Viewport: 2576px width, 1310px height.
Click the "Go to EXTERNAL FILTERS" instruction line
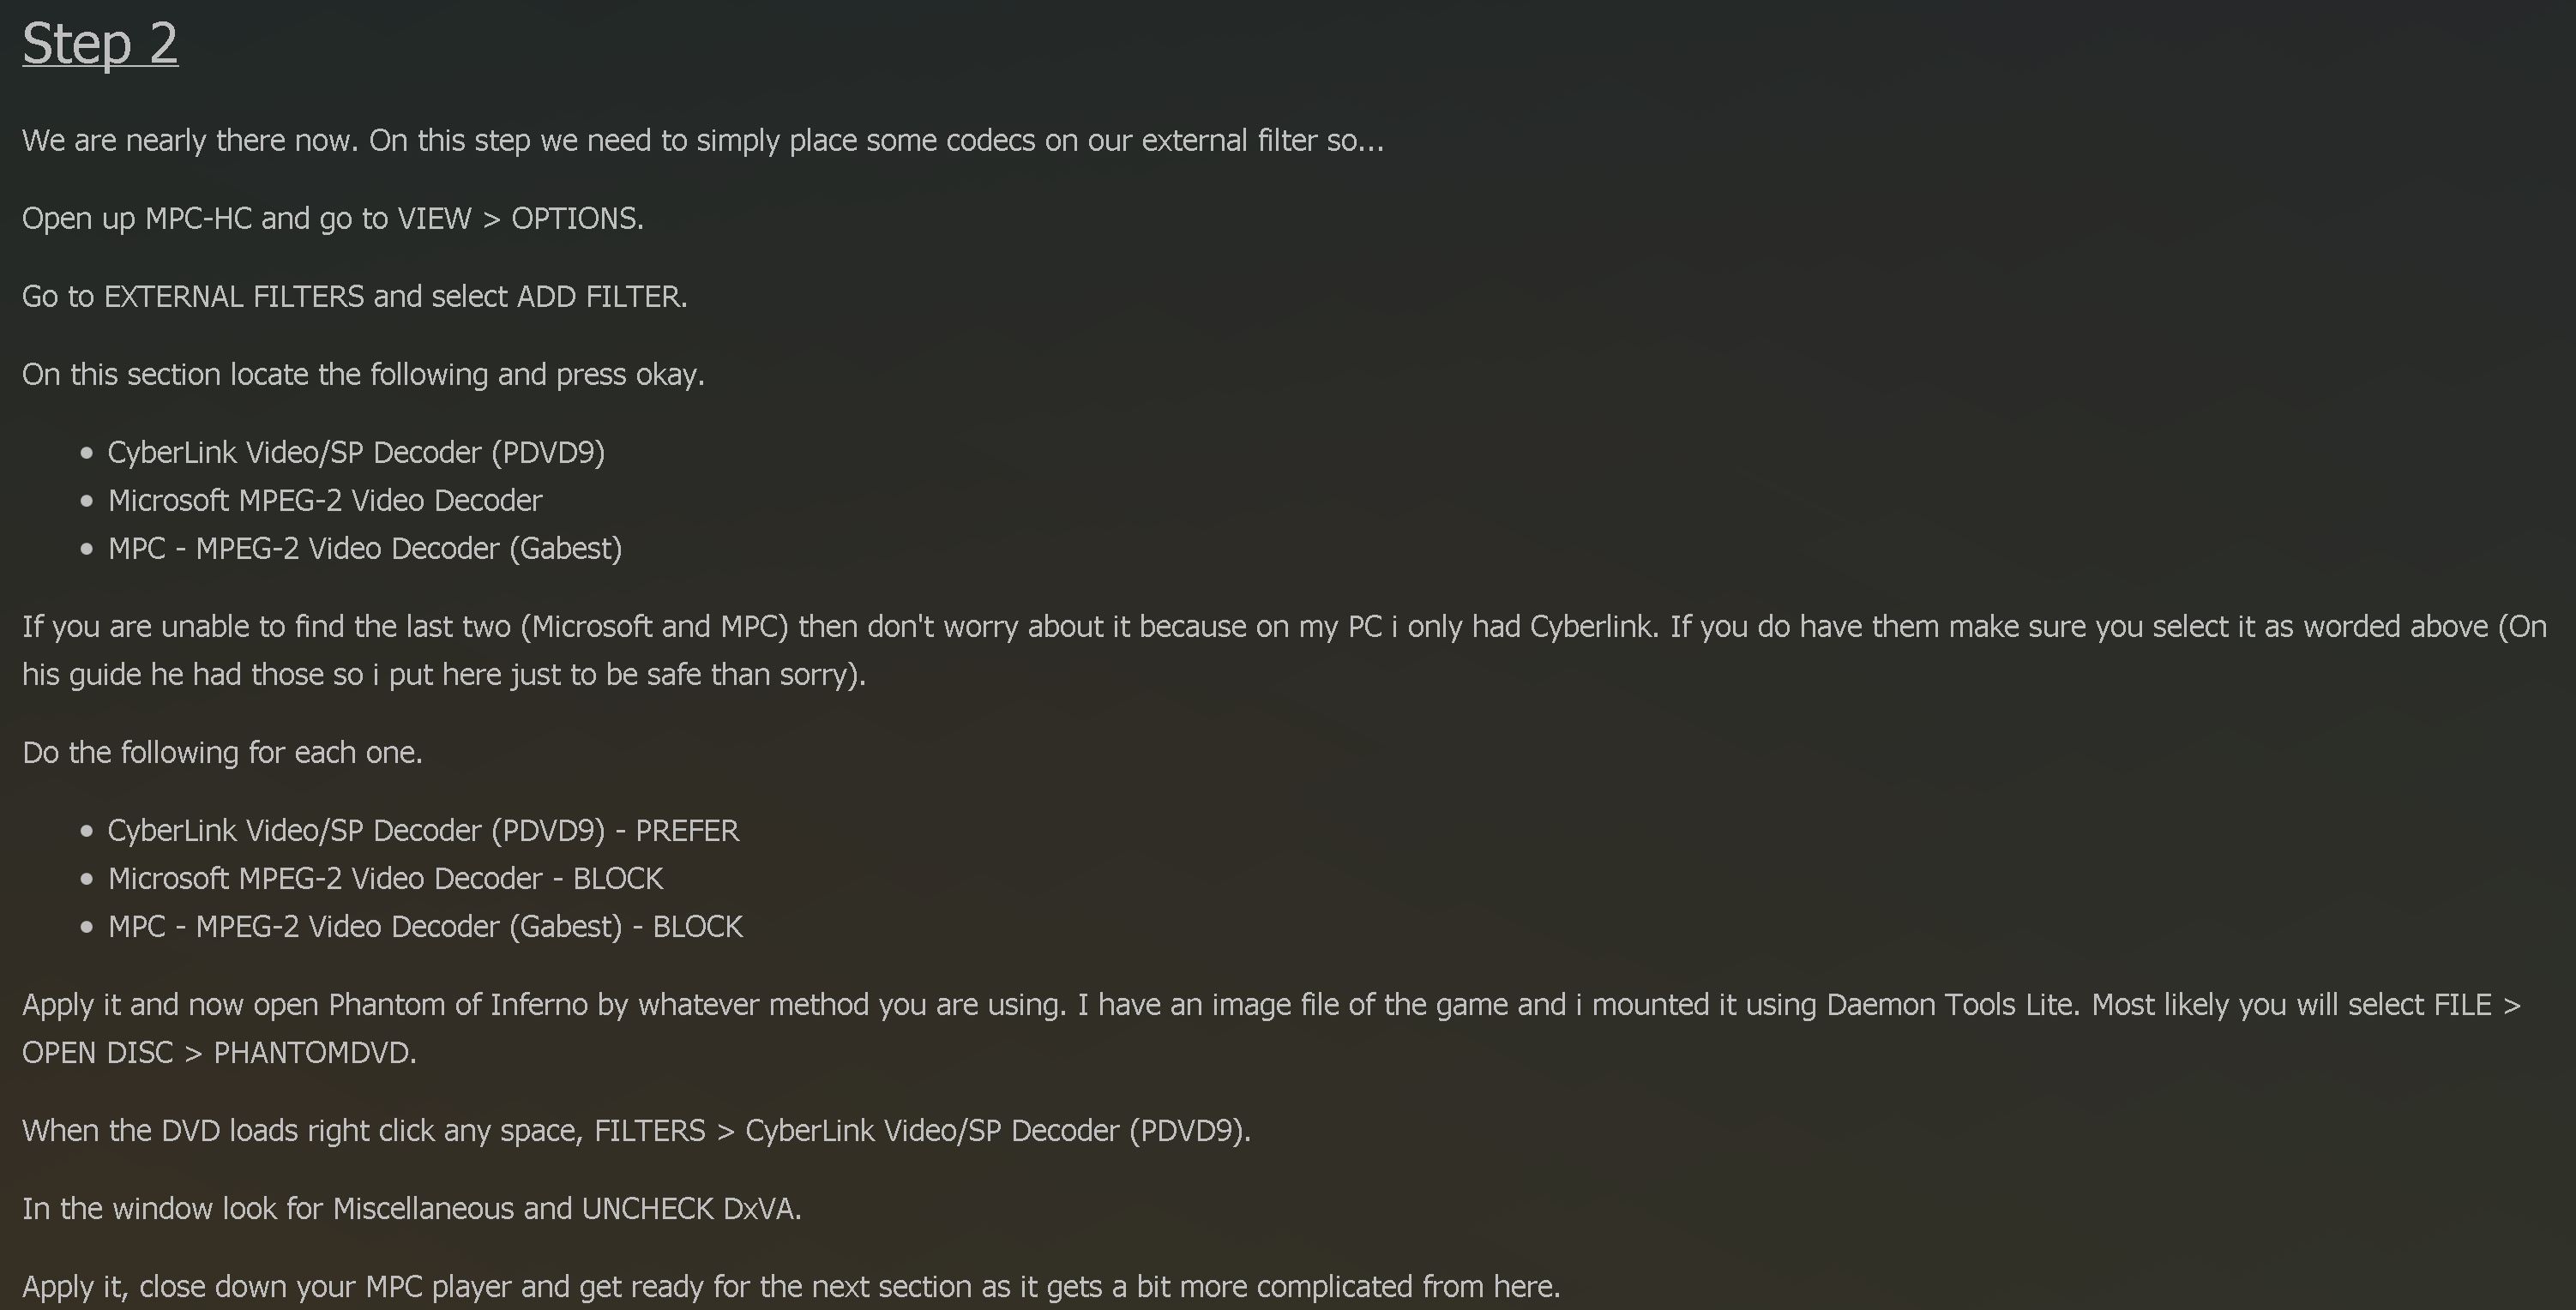[x=354, y=296]
